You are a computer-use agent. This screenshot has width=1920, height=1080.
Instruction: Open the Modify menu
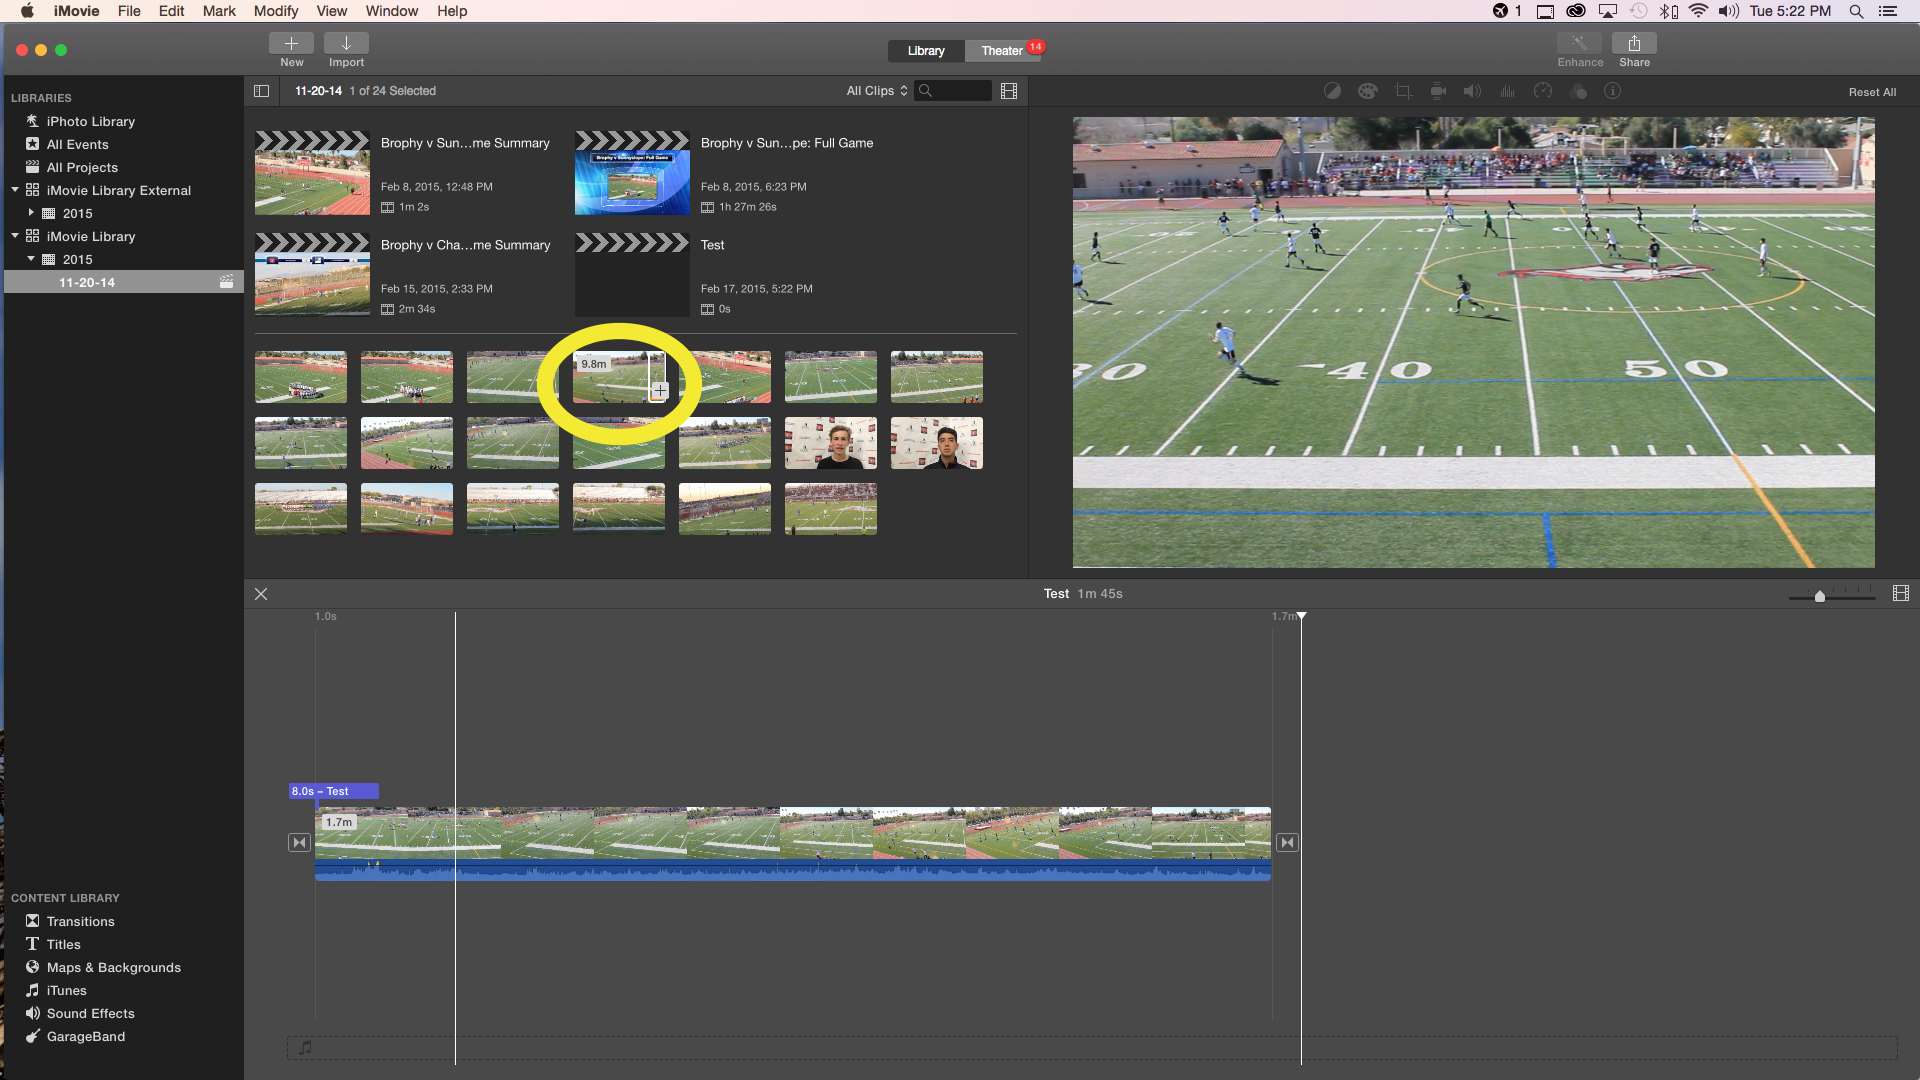276,11
